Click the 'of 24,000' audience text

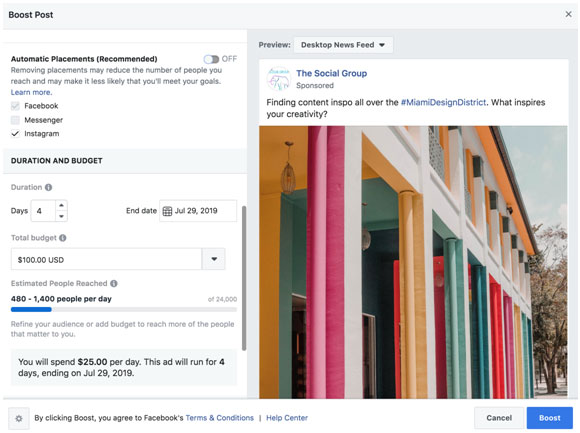pos(222,299)
